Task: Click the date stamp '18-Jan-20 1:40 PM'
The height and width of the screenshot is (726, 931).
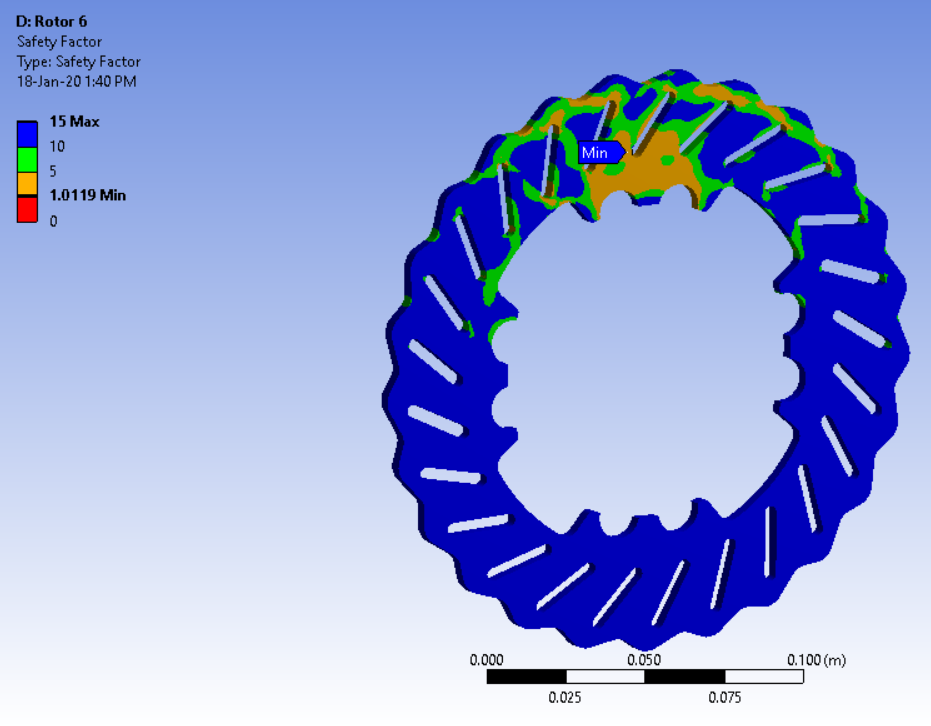Action: 77,81
